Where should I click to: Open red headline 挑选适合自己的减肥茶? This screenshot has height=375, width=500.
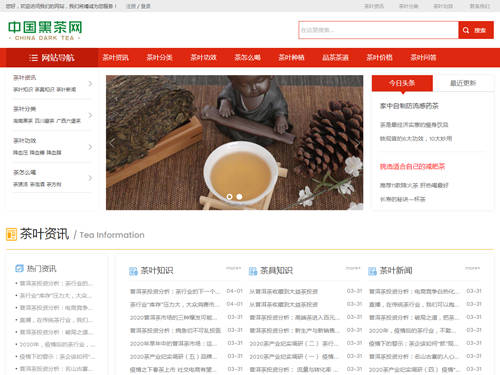click(x=412, y=166)
